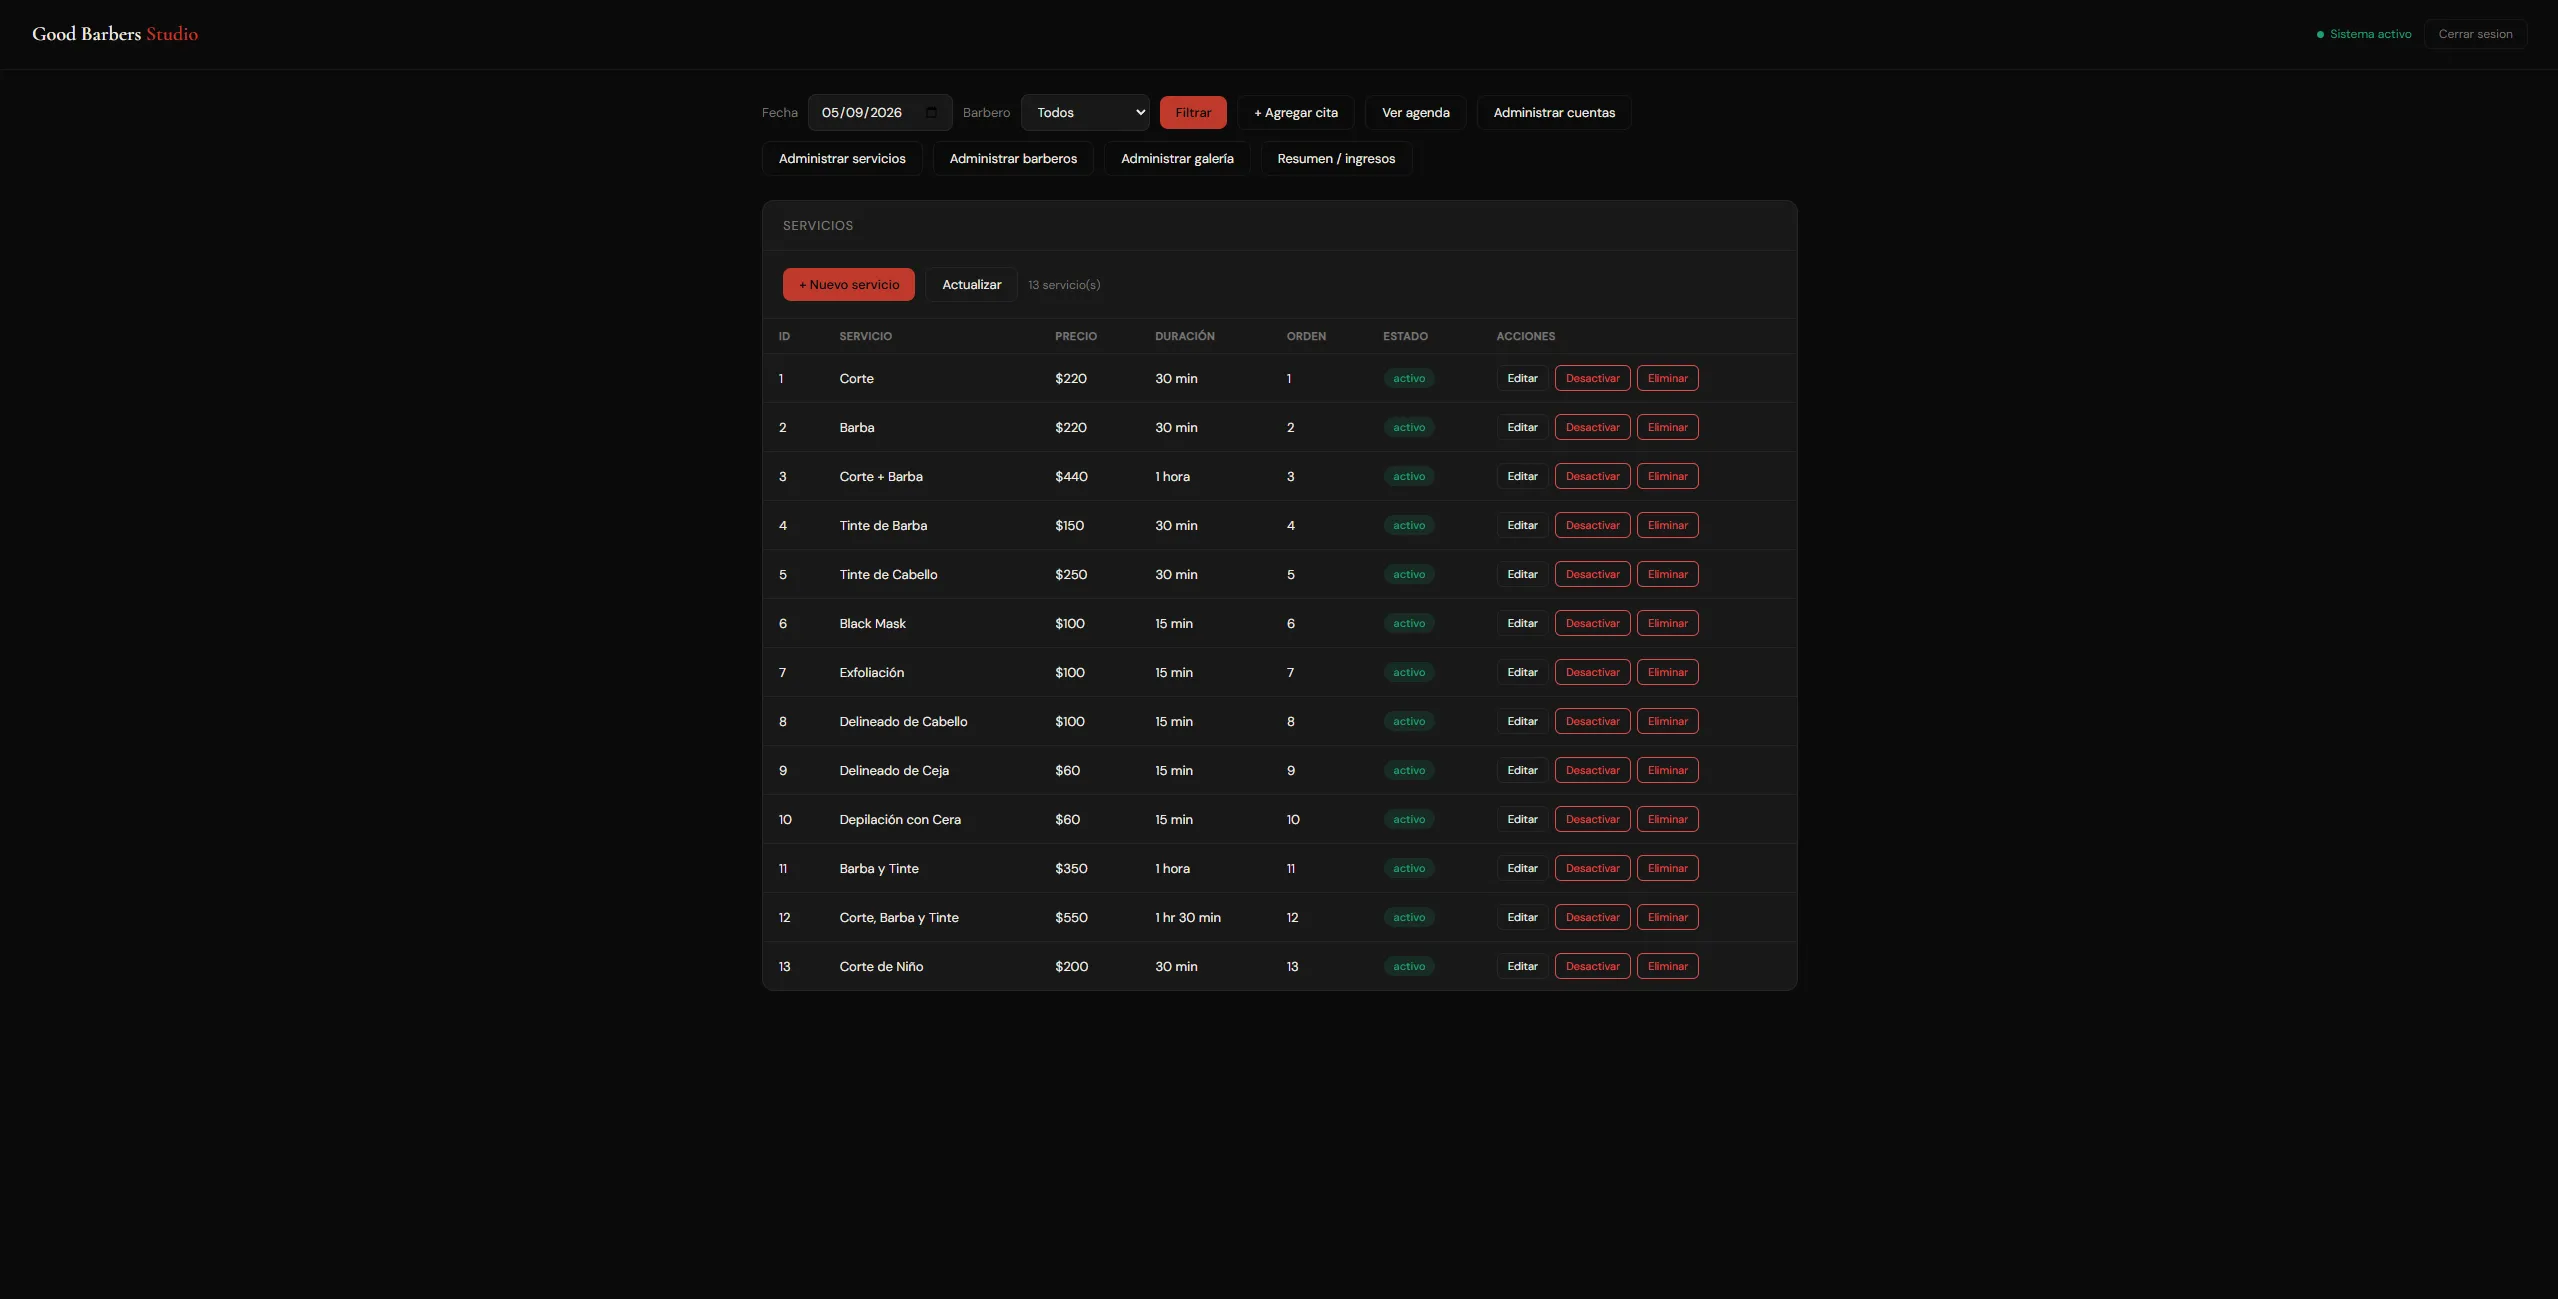Open the calendar picker in the Fecha field
2558x1299 pixels.
click(x=931, y=113)
